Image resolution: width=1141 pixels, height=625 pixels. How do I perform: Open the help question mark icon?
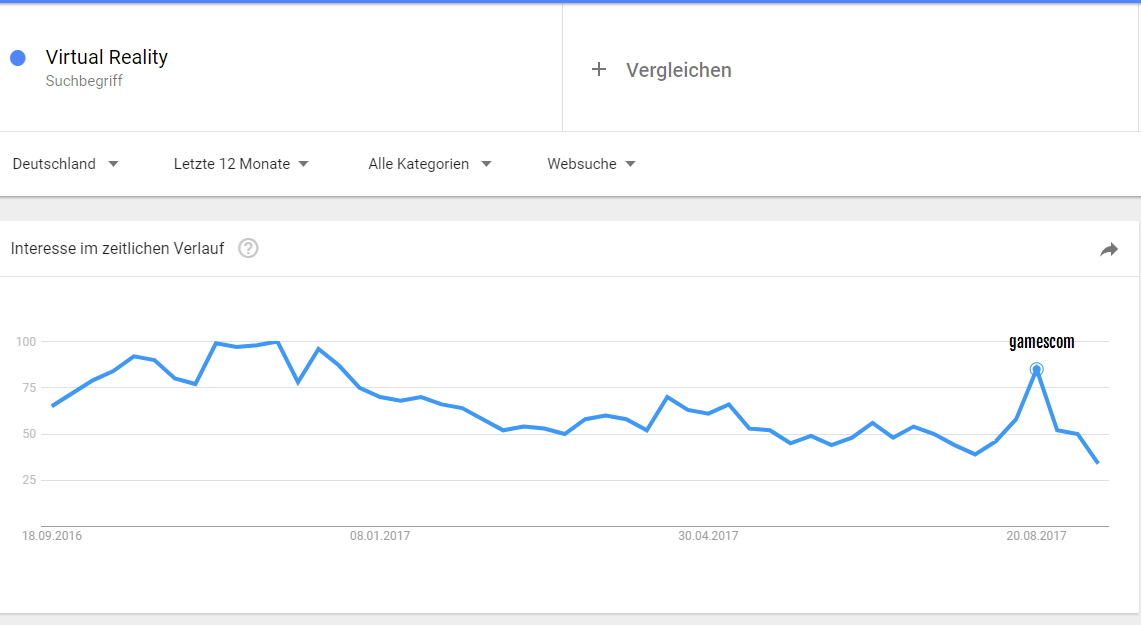[x=248, y=248]
